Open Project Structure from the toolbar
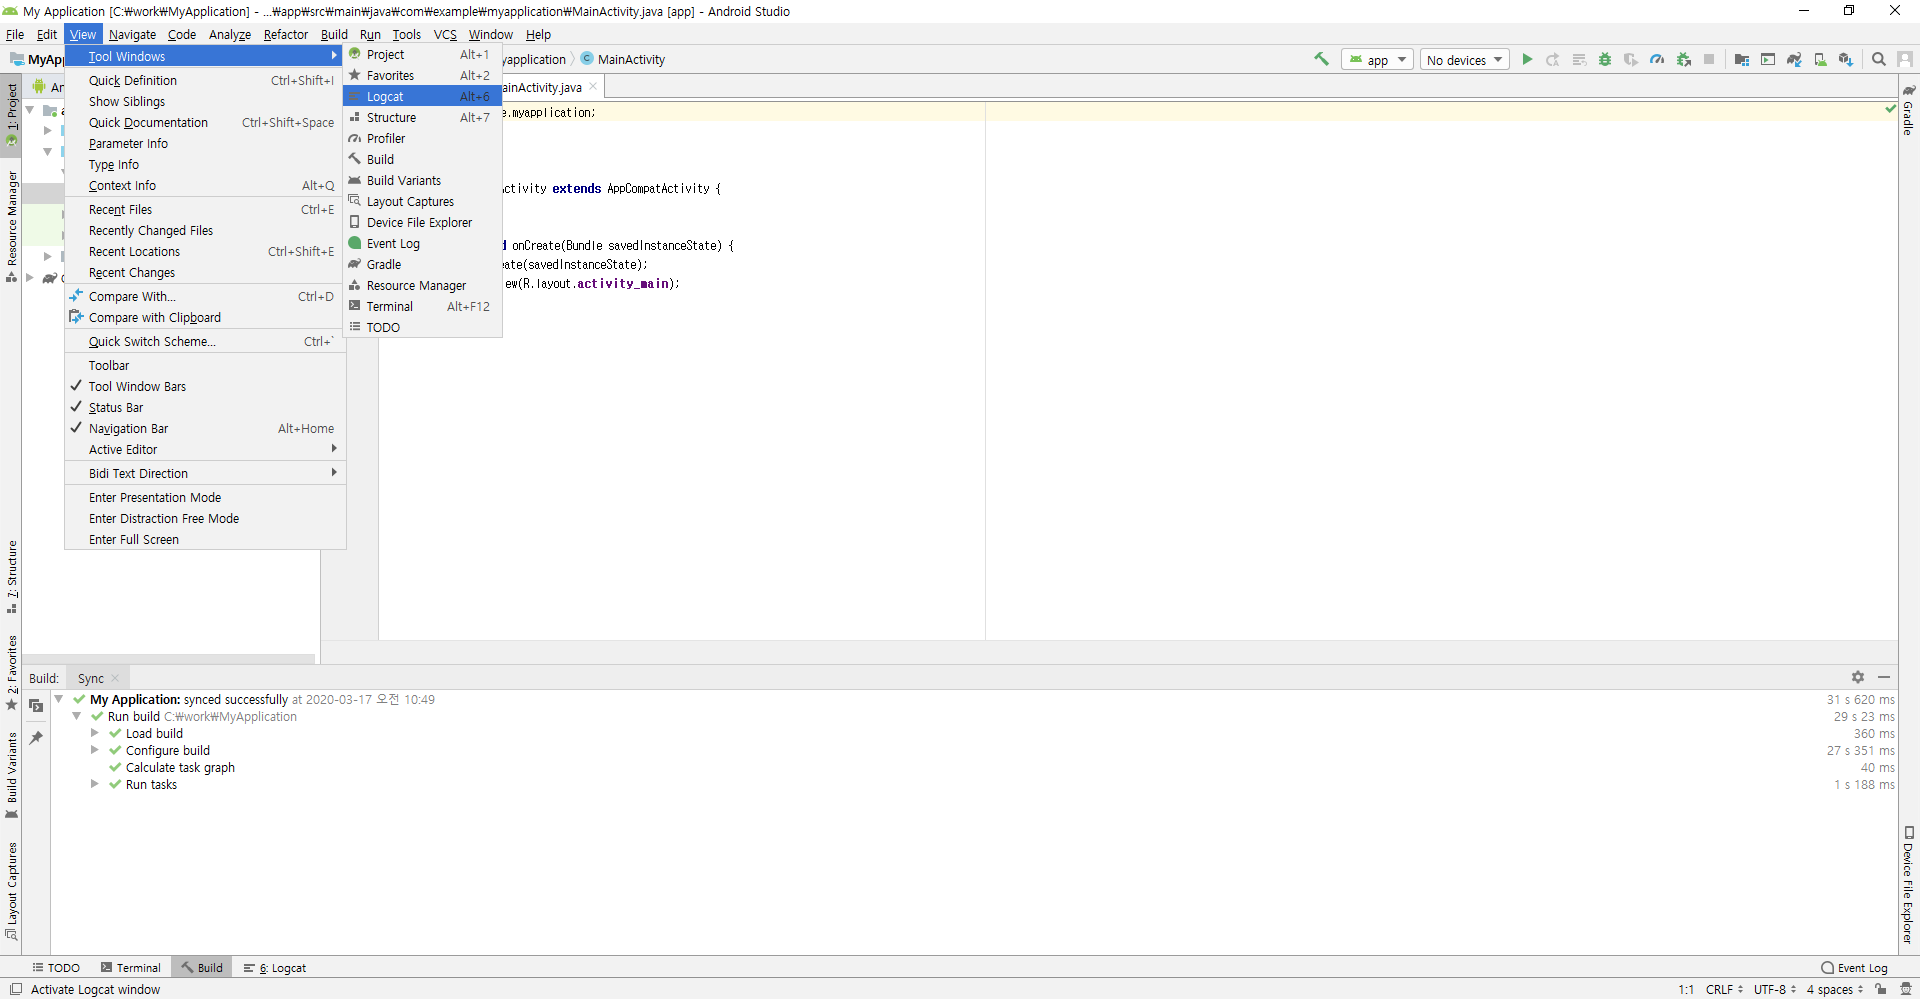The height and width of the screenshot is (999, 1920). [1741, 60]
